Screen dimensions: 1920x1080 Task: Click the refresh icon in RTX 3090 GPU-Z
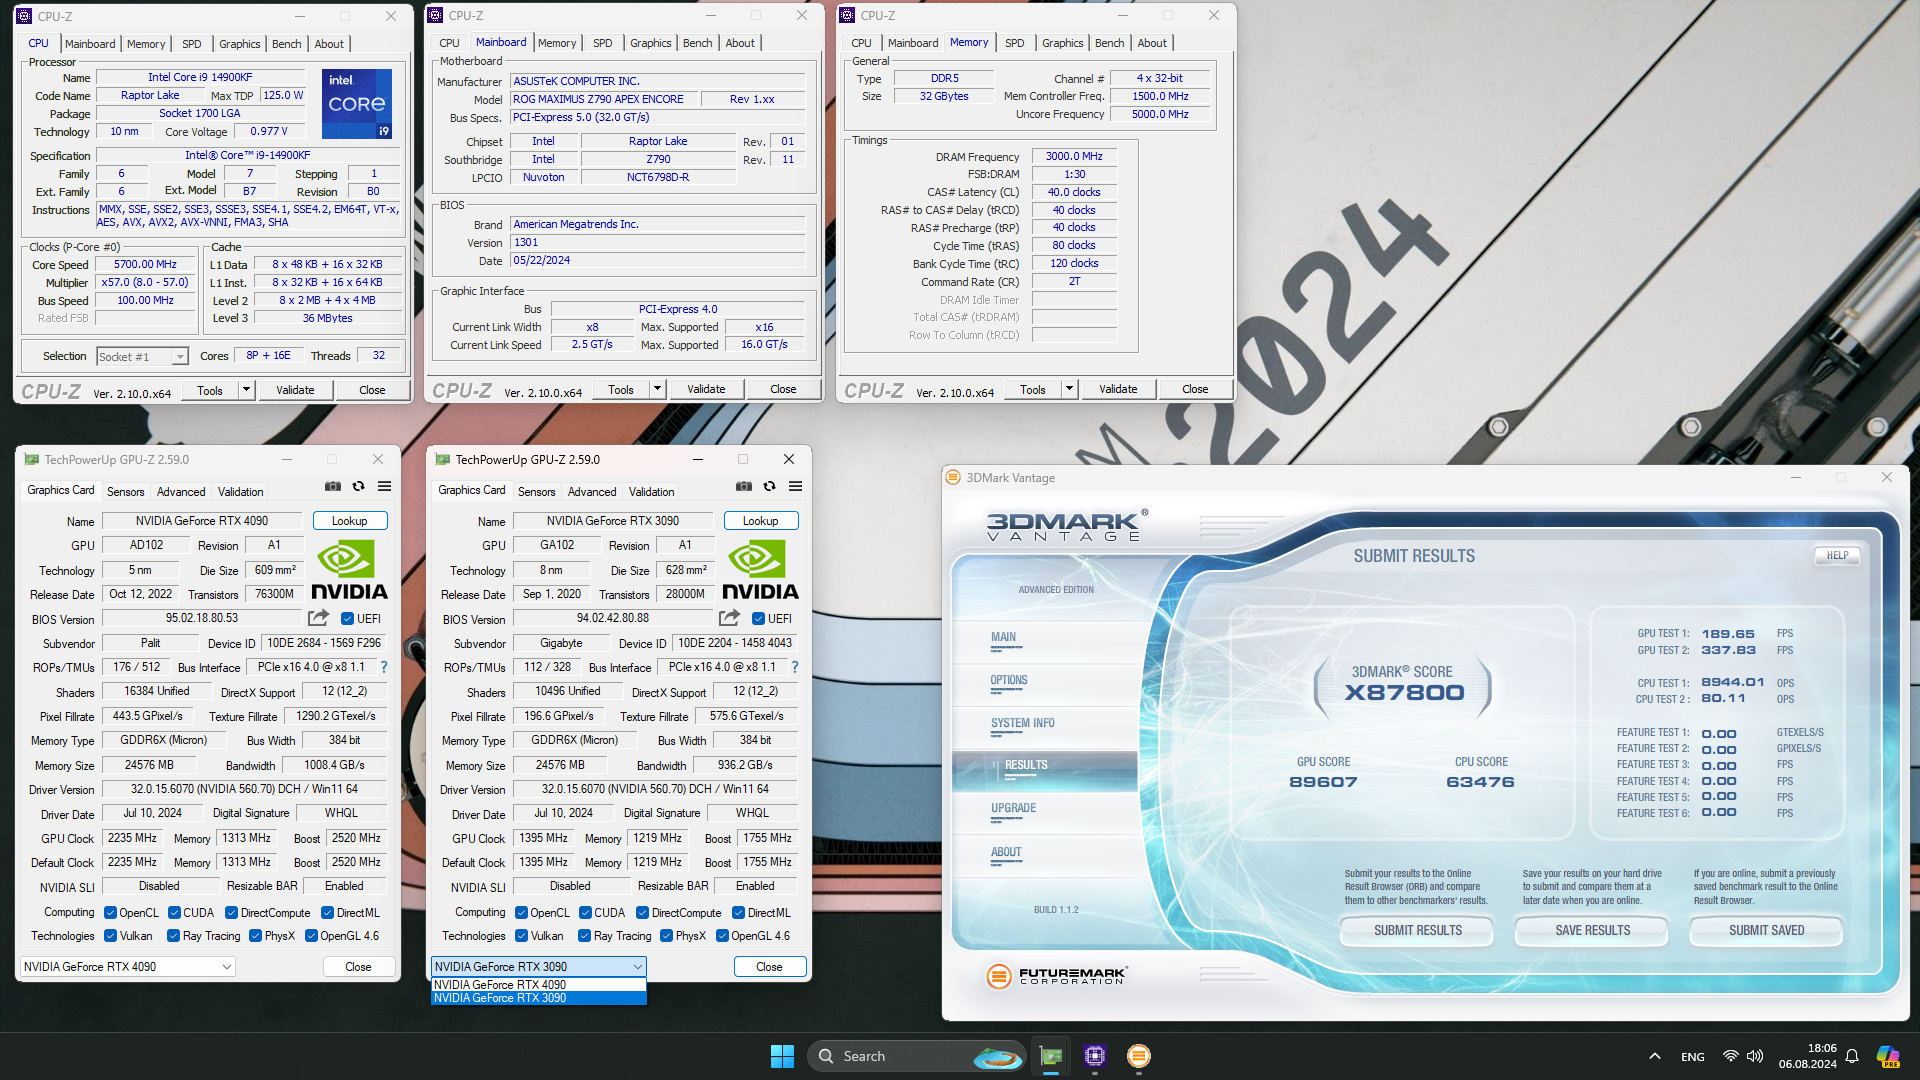(x=769, y=487)
